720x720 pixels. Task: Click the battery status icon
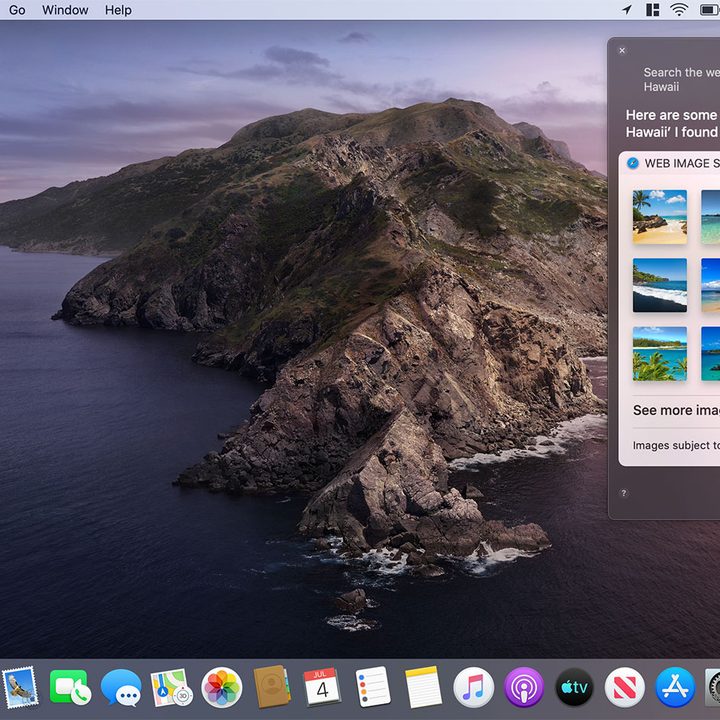pos(709,10)
